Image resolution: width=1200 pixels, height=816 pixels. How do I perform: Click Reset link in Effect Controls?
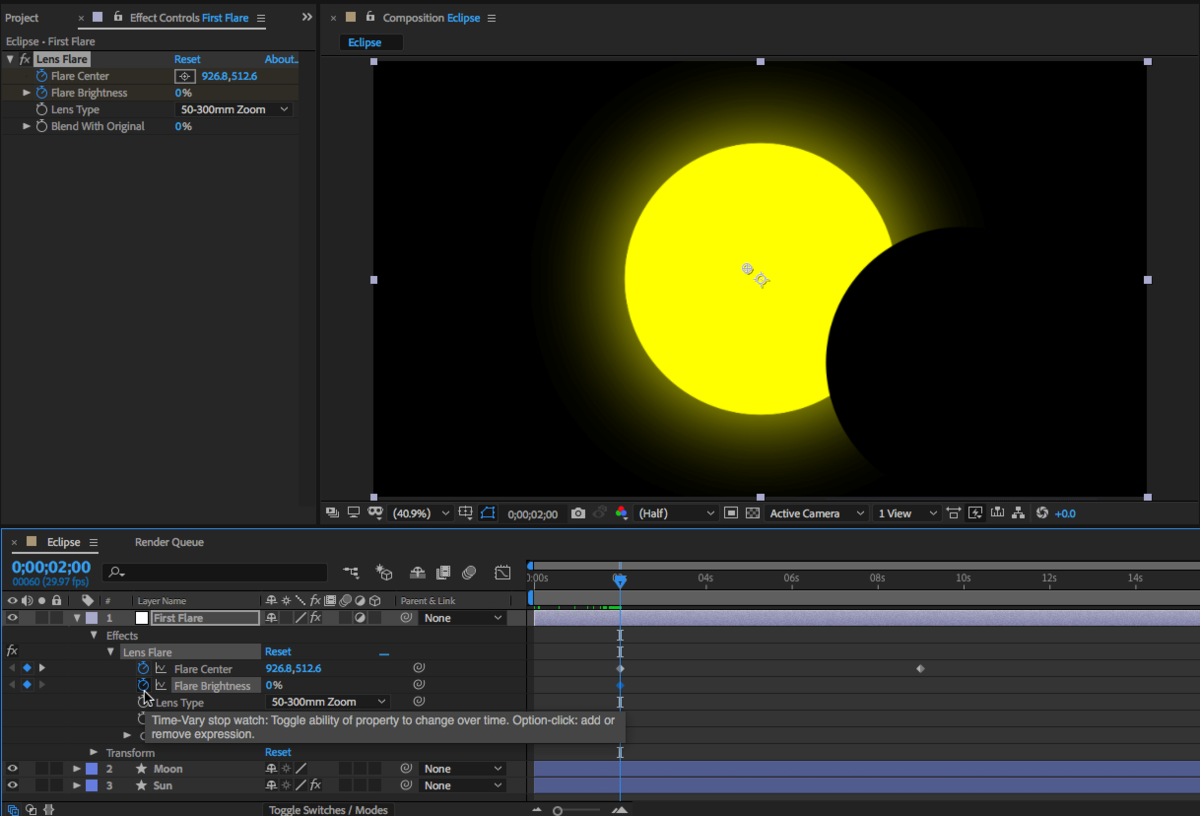[187, 60]
